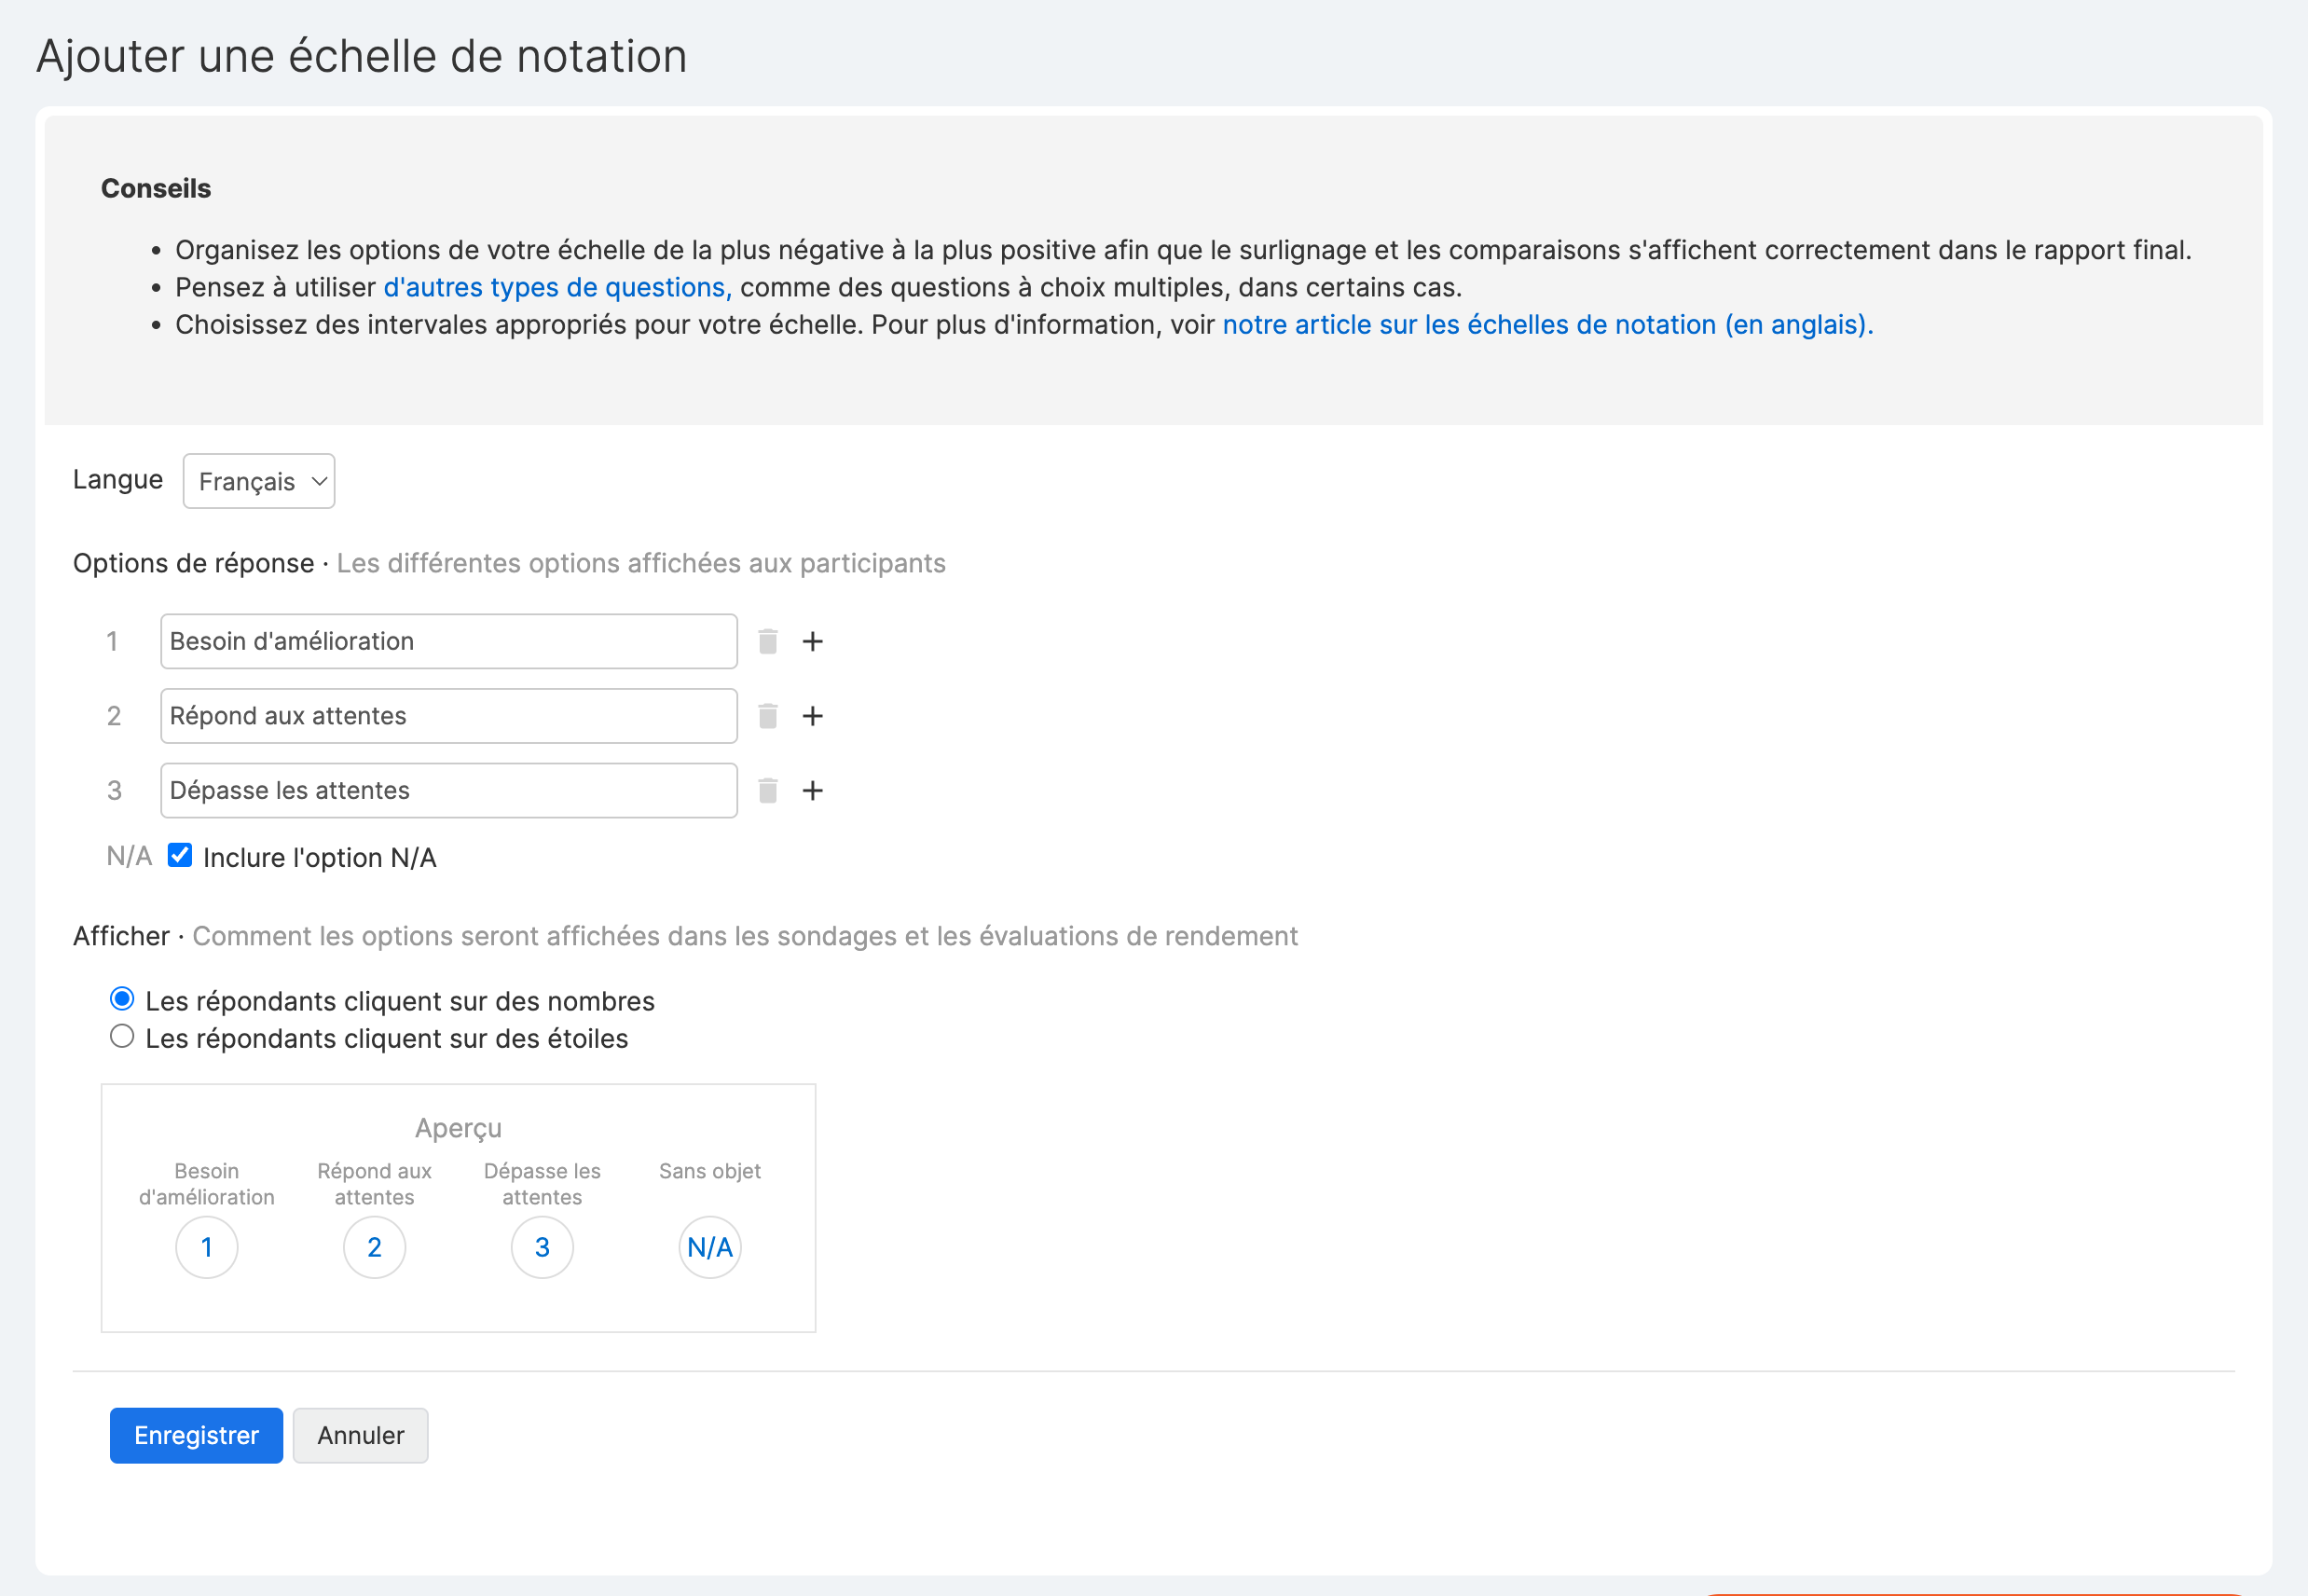The image size is (2308, 1596).
Task: Click Dépasse les attentes text field
Action: (x=448, y=791)
